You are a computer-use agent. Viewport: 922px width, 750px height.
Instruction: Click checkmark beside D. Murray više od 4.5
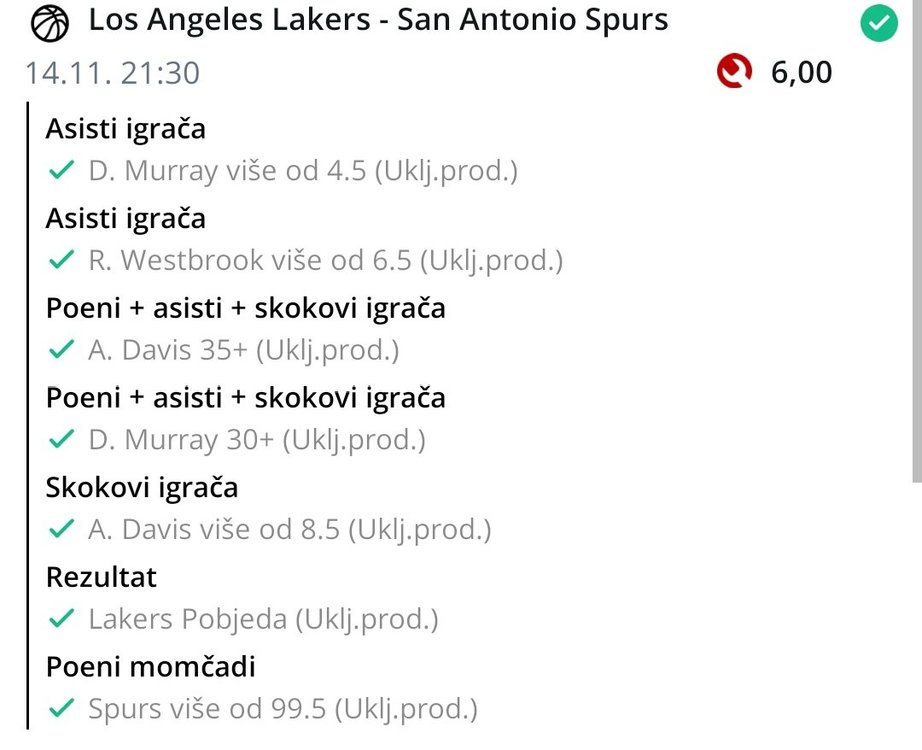pos(62,171)
